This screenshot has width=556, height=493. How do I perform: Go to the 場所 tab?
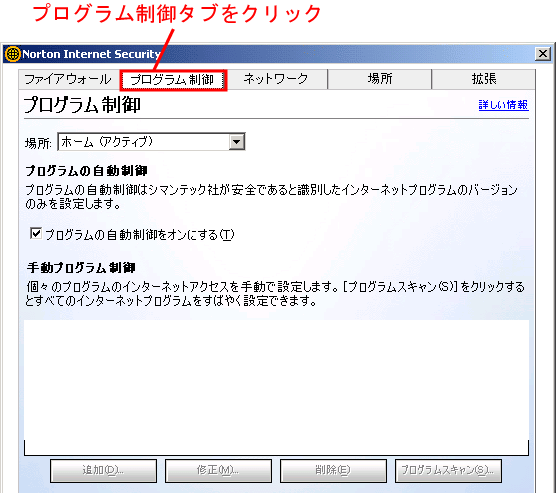(379, 79)
